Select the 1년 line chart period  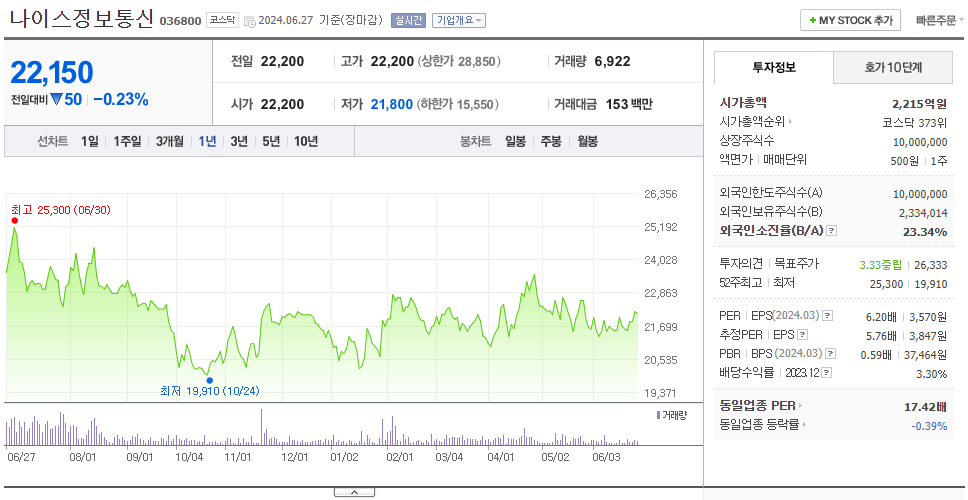(207, 141)
